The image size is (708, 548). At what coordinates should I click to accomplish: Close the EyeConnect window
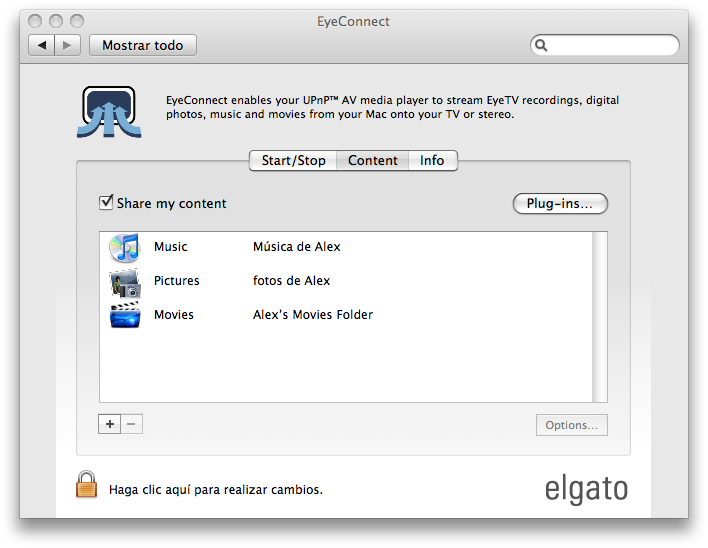(35, 21)
